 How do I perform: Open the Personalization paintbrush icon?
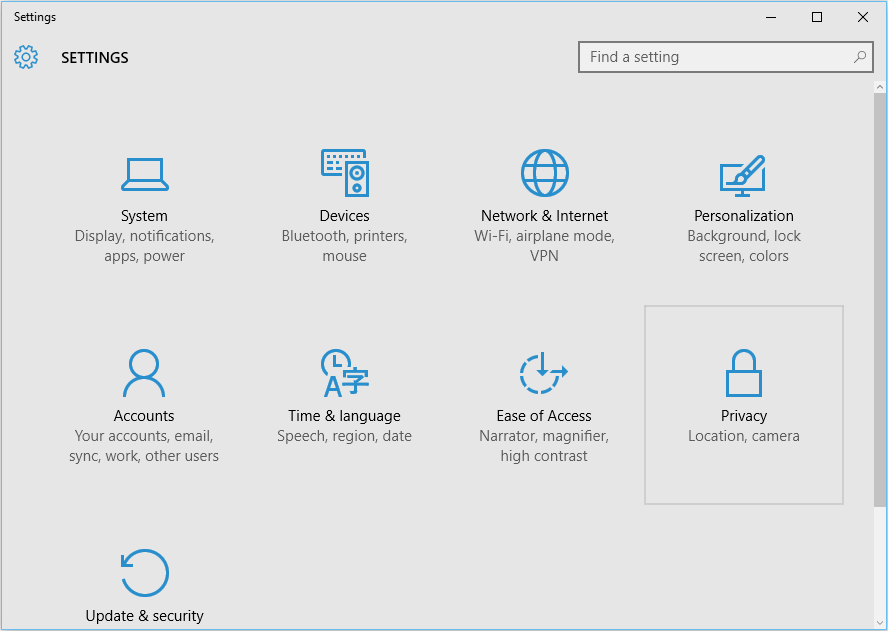[742, 176]
